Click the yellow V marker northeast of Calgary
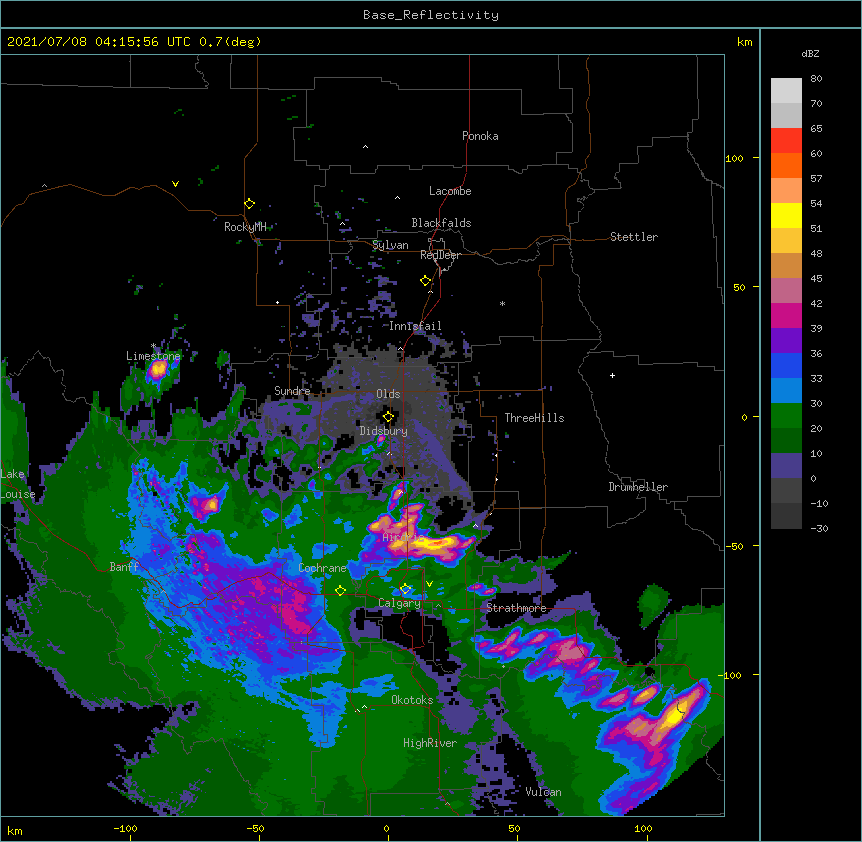This screenshot has height=842, width=862. [429, 583]
